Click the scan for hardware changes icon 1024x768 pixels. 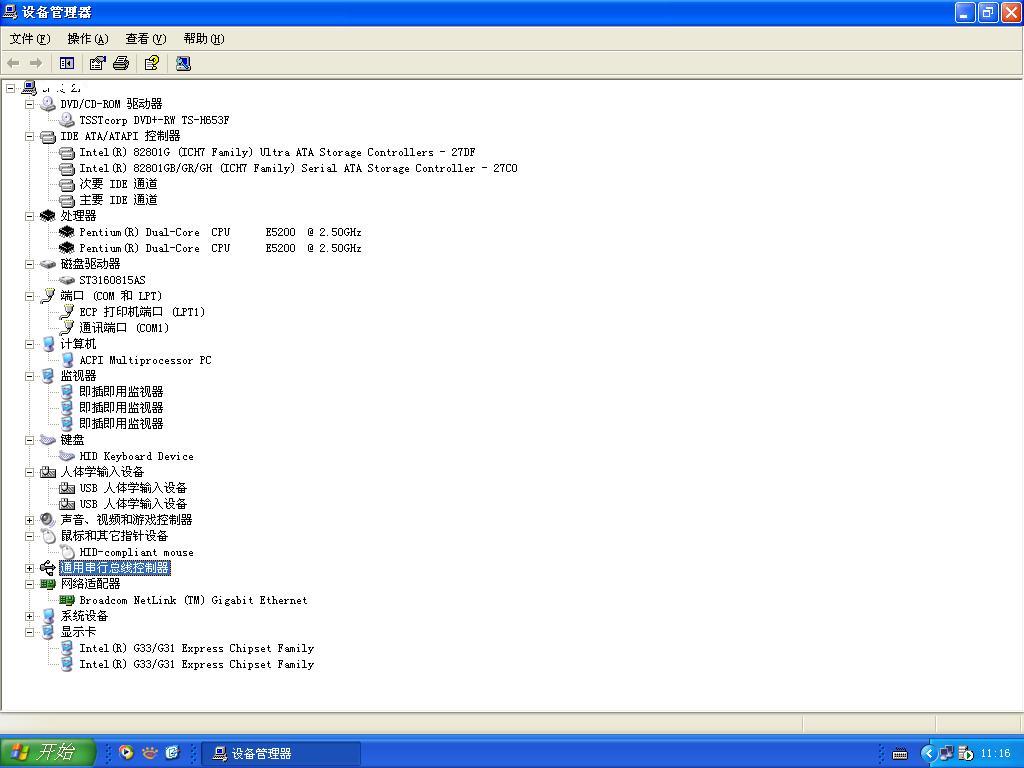(183, 63)
